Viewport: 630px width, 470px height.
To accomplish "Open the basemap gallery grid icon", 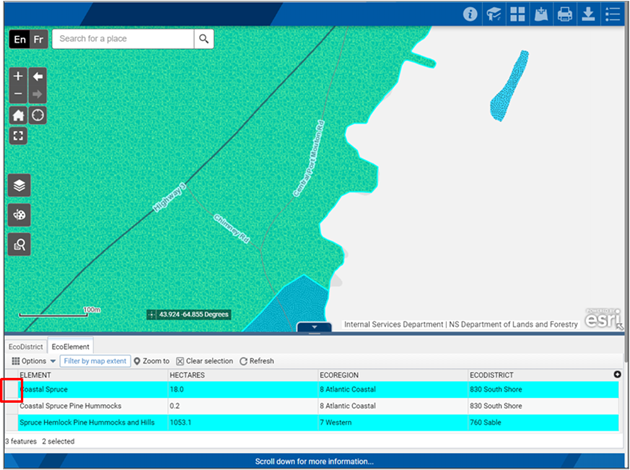I will [x=518, y=14].
